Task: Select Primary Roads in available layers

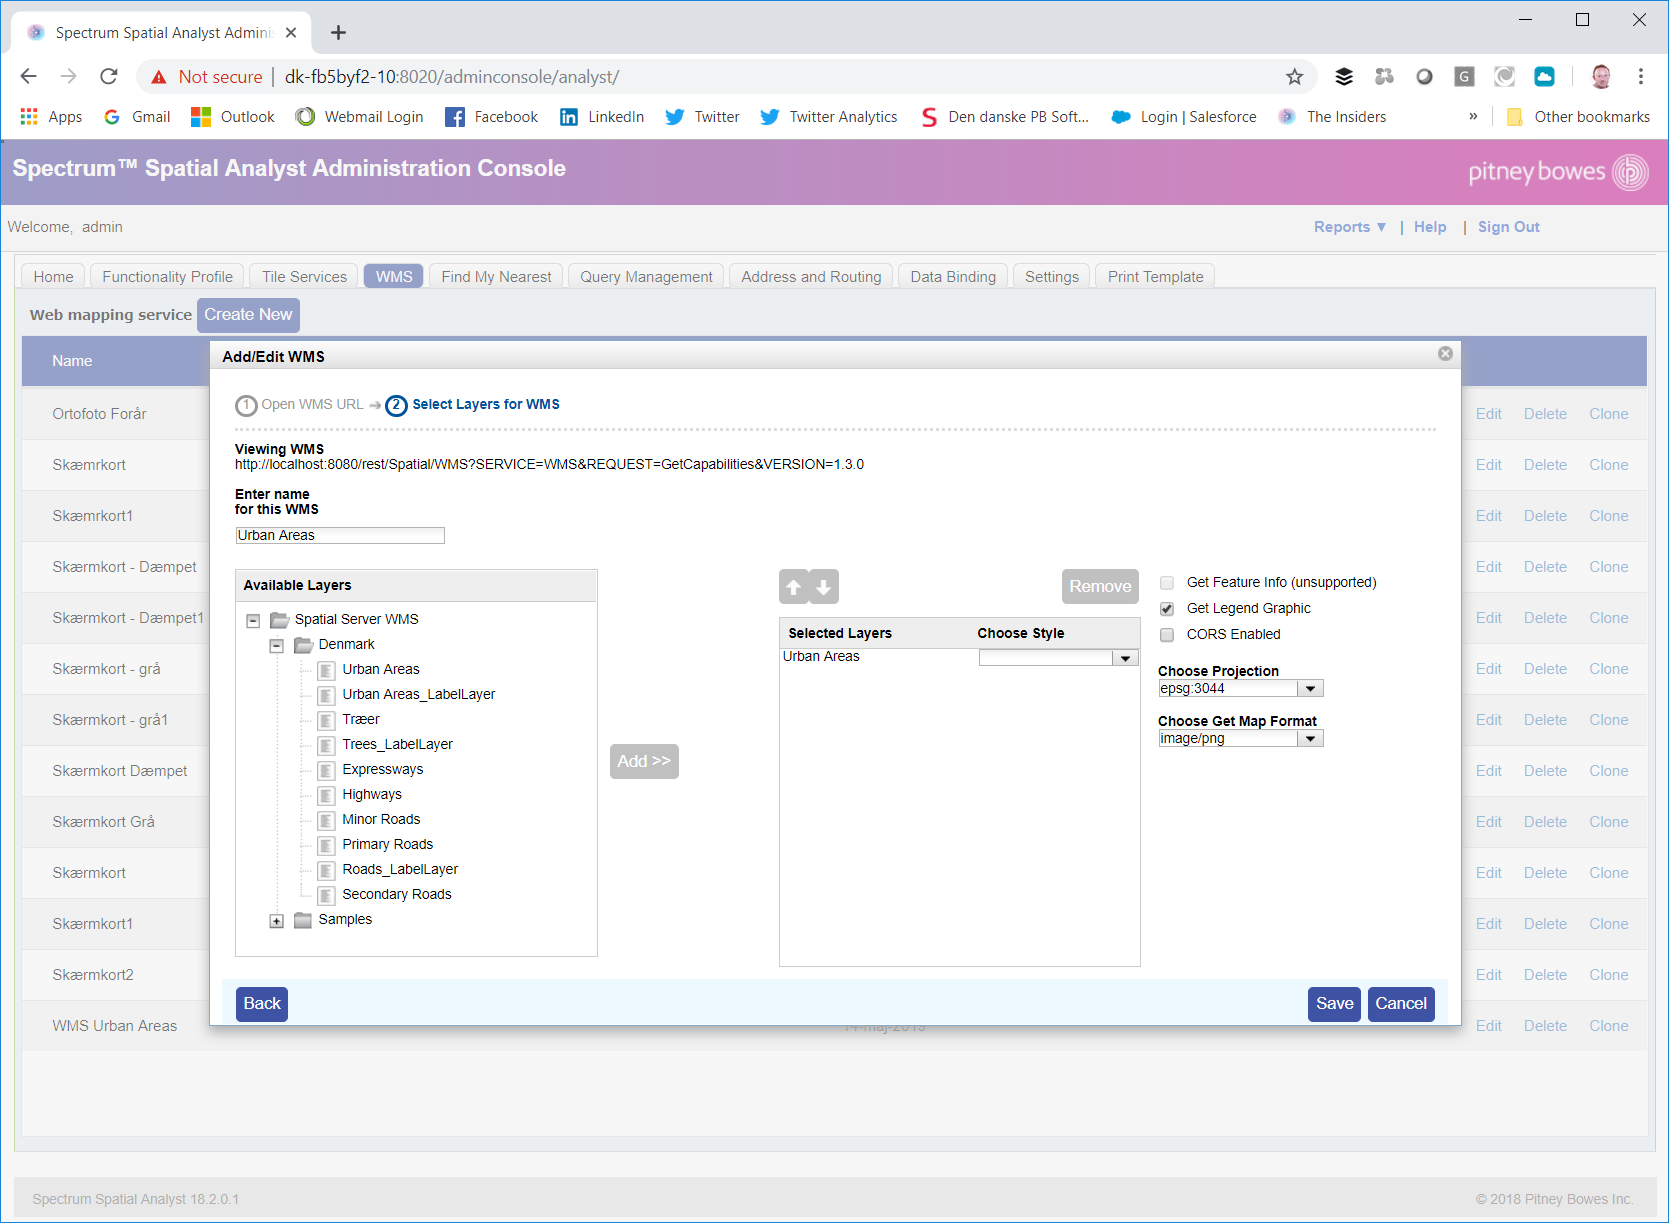Action: tap(387, 845)
